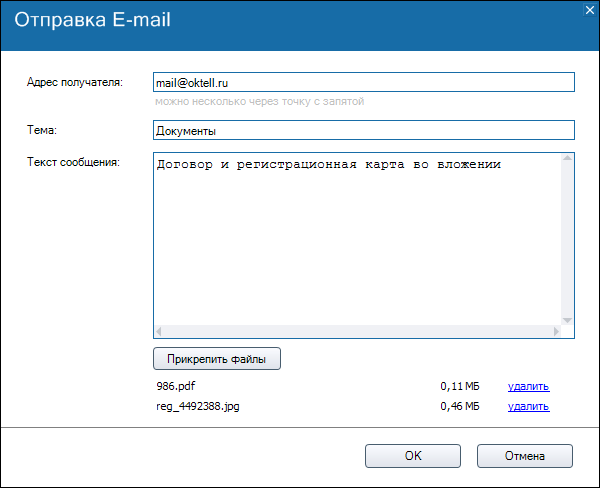Image resolution: width=600 pixels, height=488 pixels.
Task: Click the Текст сообщения label
Action: (73, 161)
